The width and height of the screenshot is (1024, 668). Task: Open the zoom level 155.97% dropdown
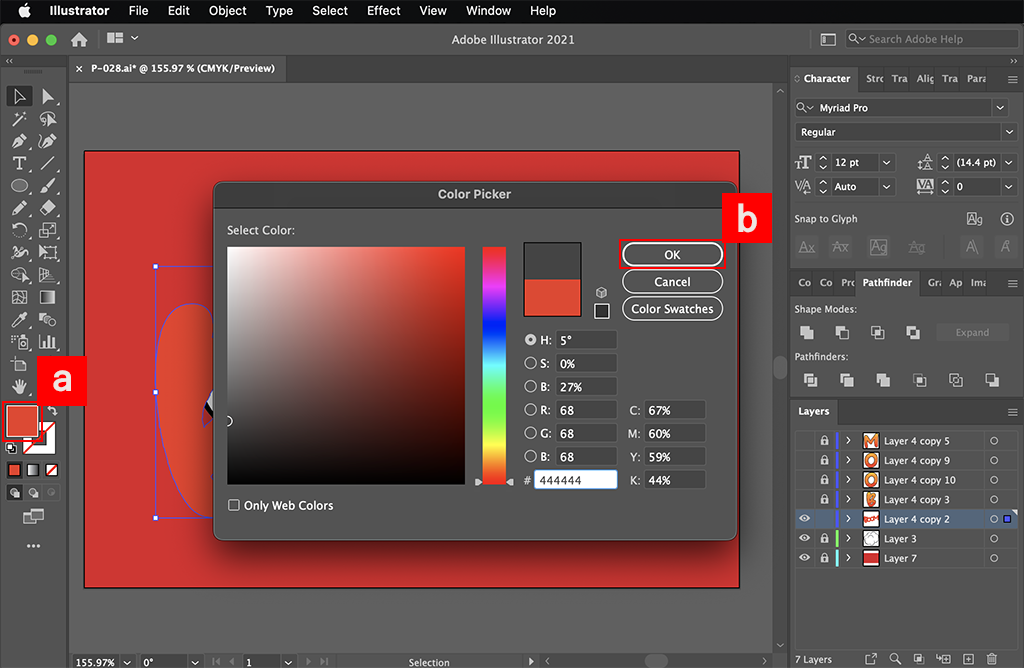[x=127, y=661]
